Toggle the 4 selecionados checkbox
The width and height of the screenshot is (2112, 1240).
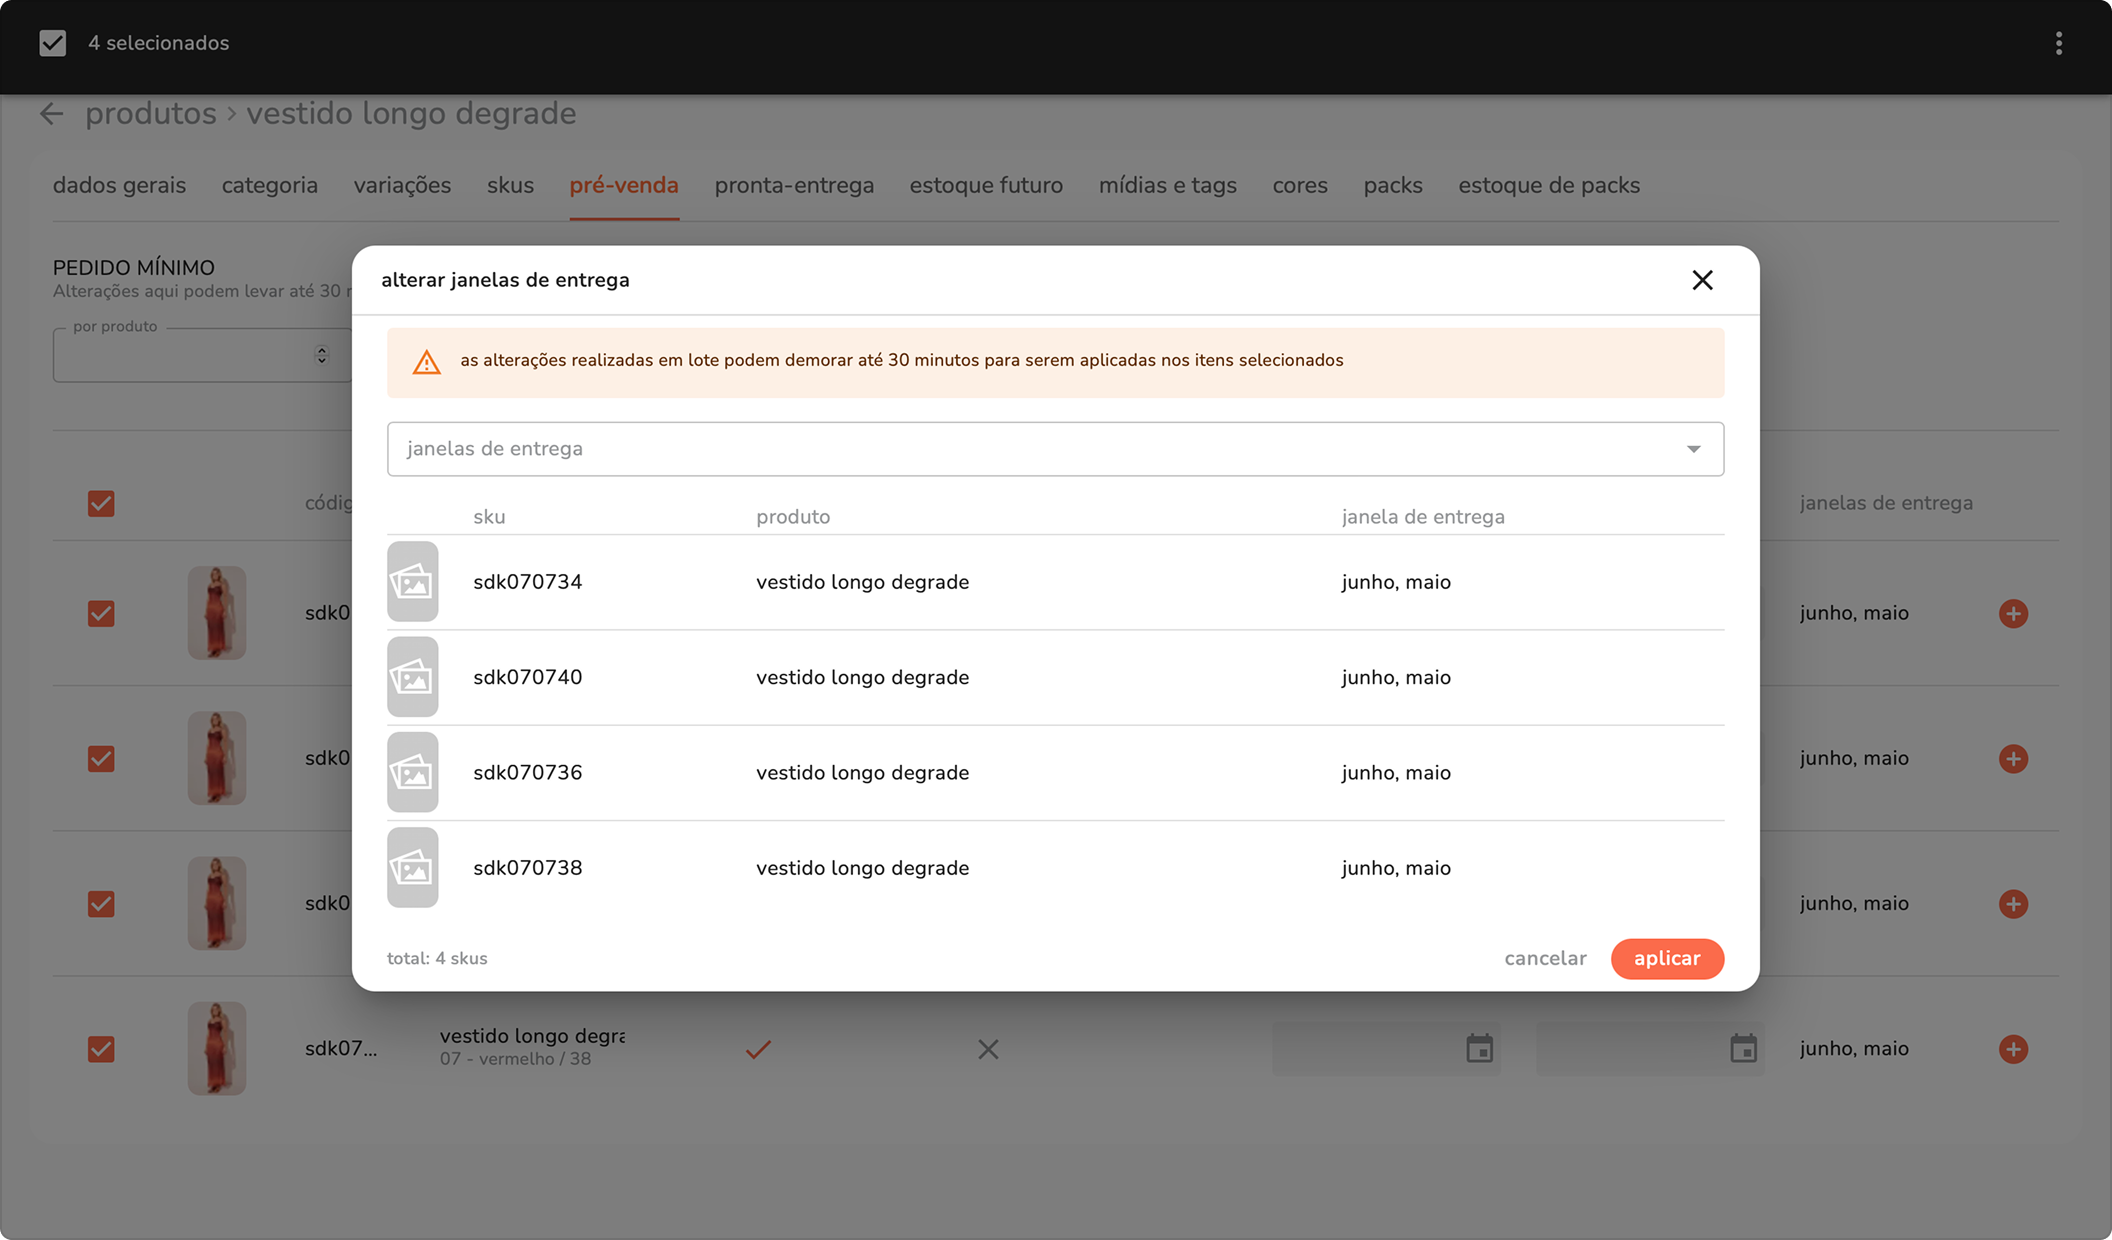click(53, 43)
